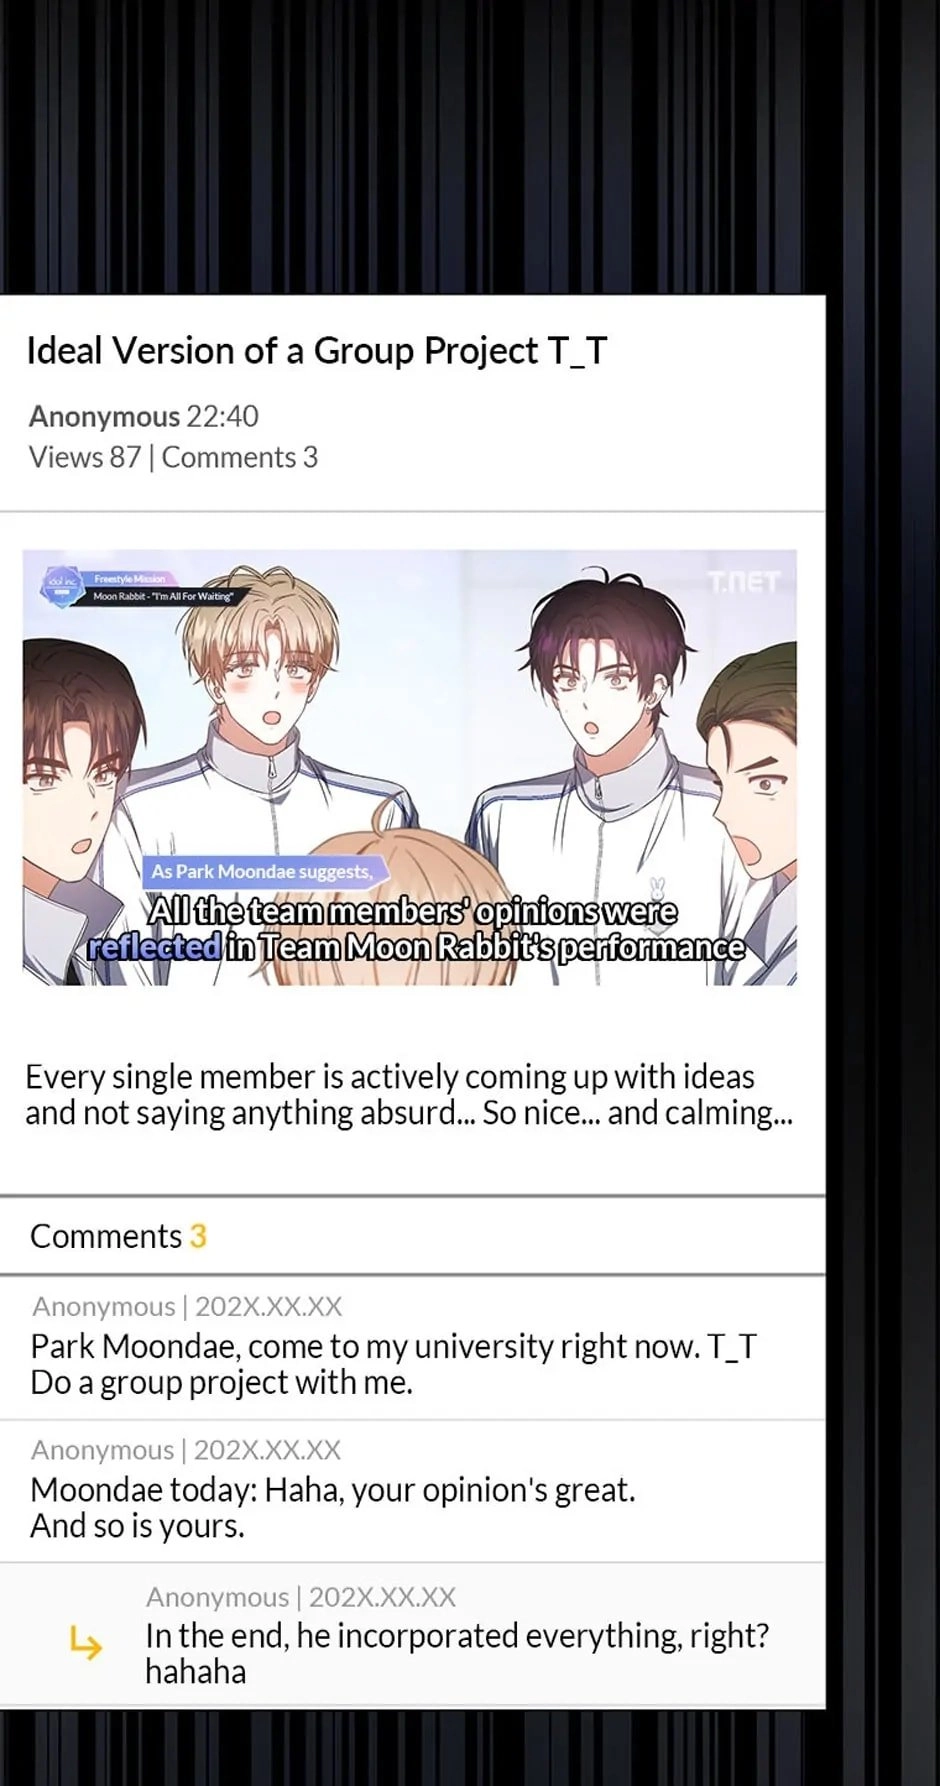Click the highlighted word reflected in subtitle
The image size is (940, 1786).
tap(154, 947)
